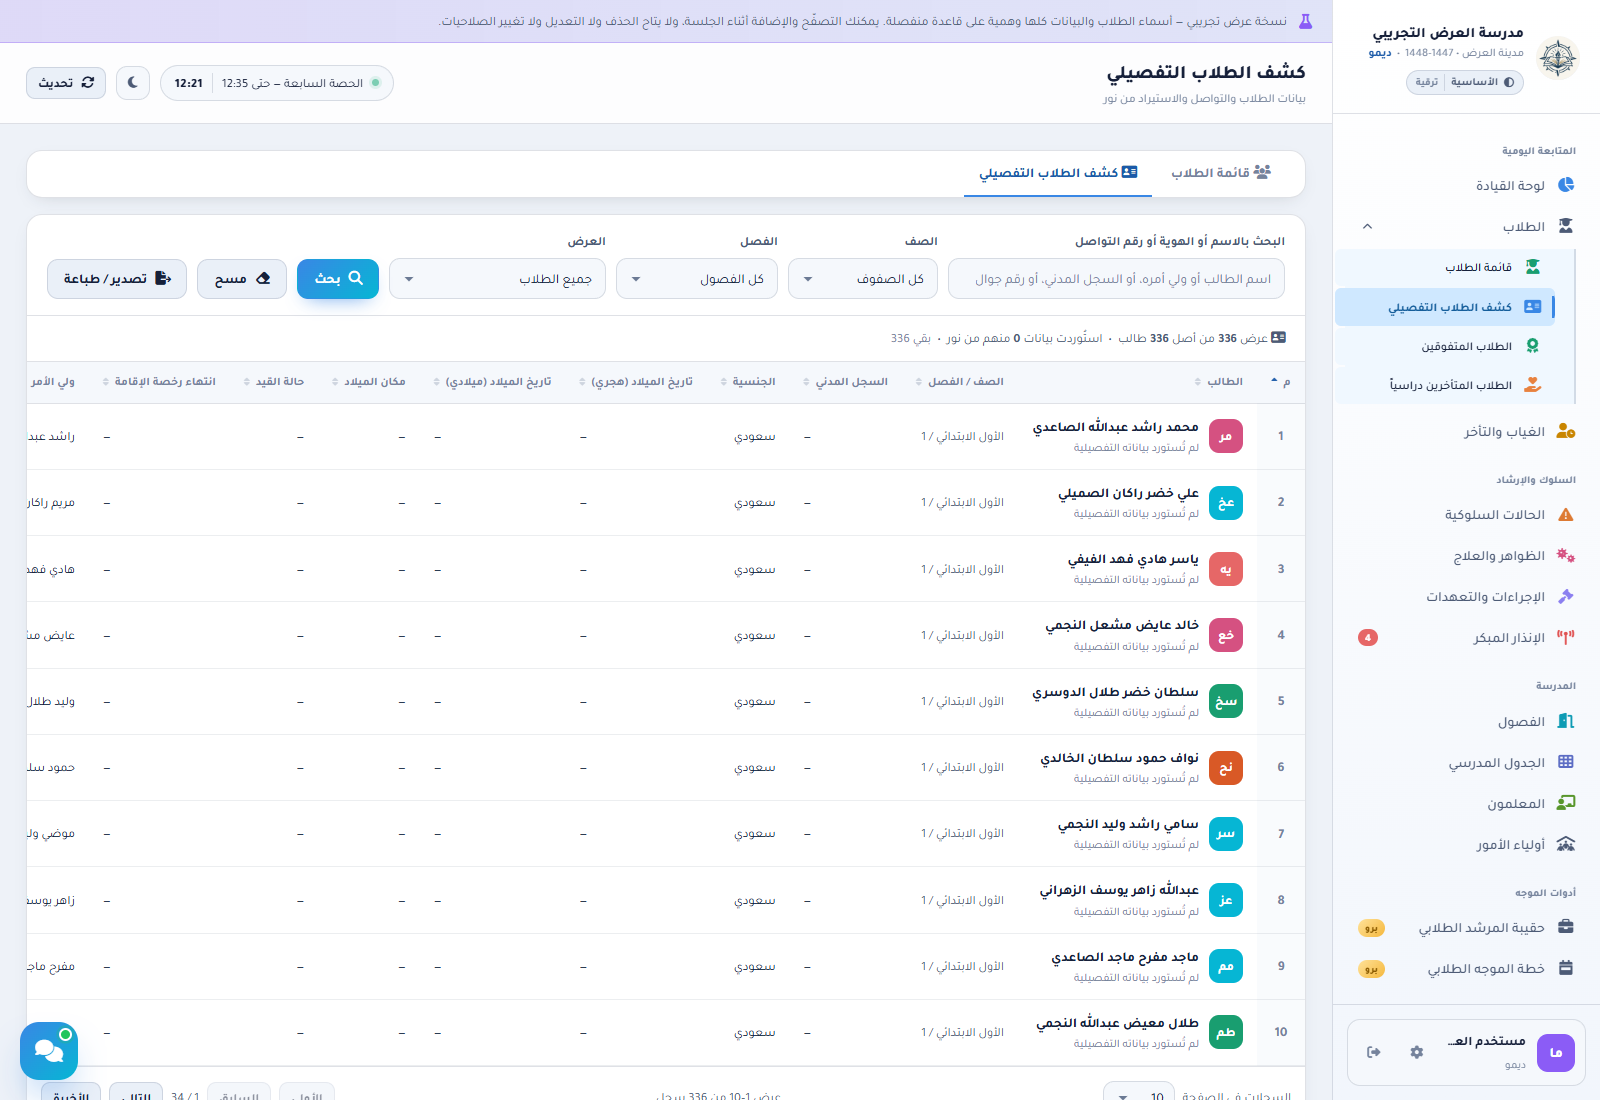
Task: Open الإنذار المبكر sidebar item
Action: (x=1464, y=638)
